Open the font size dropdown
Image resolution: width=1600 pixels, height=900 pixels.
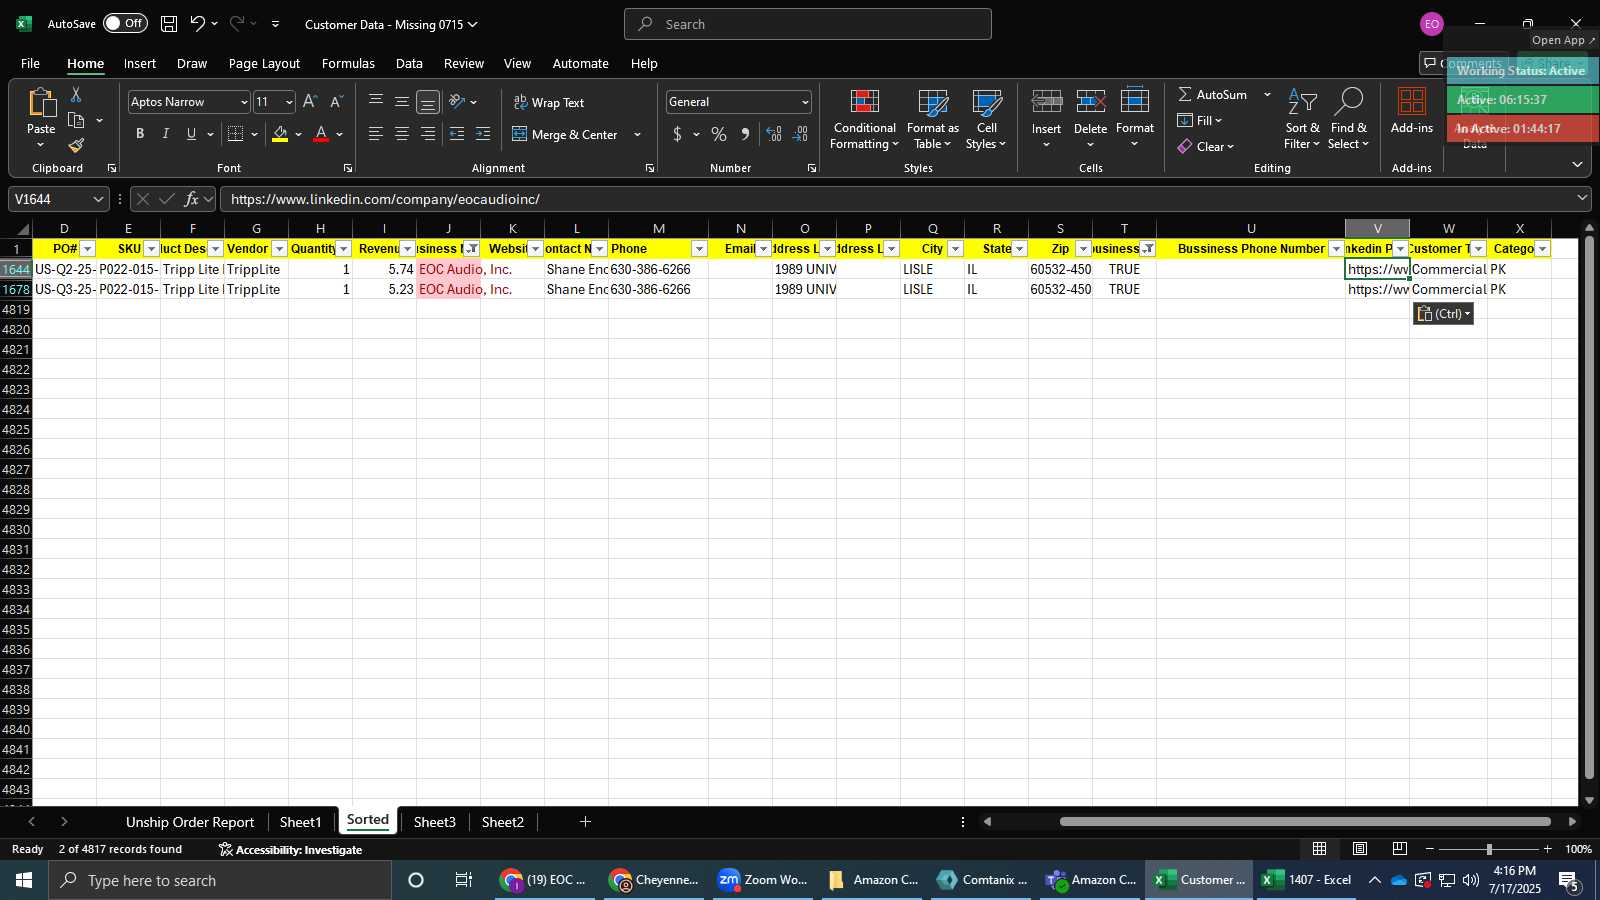[x=289, y=102]
